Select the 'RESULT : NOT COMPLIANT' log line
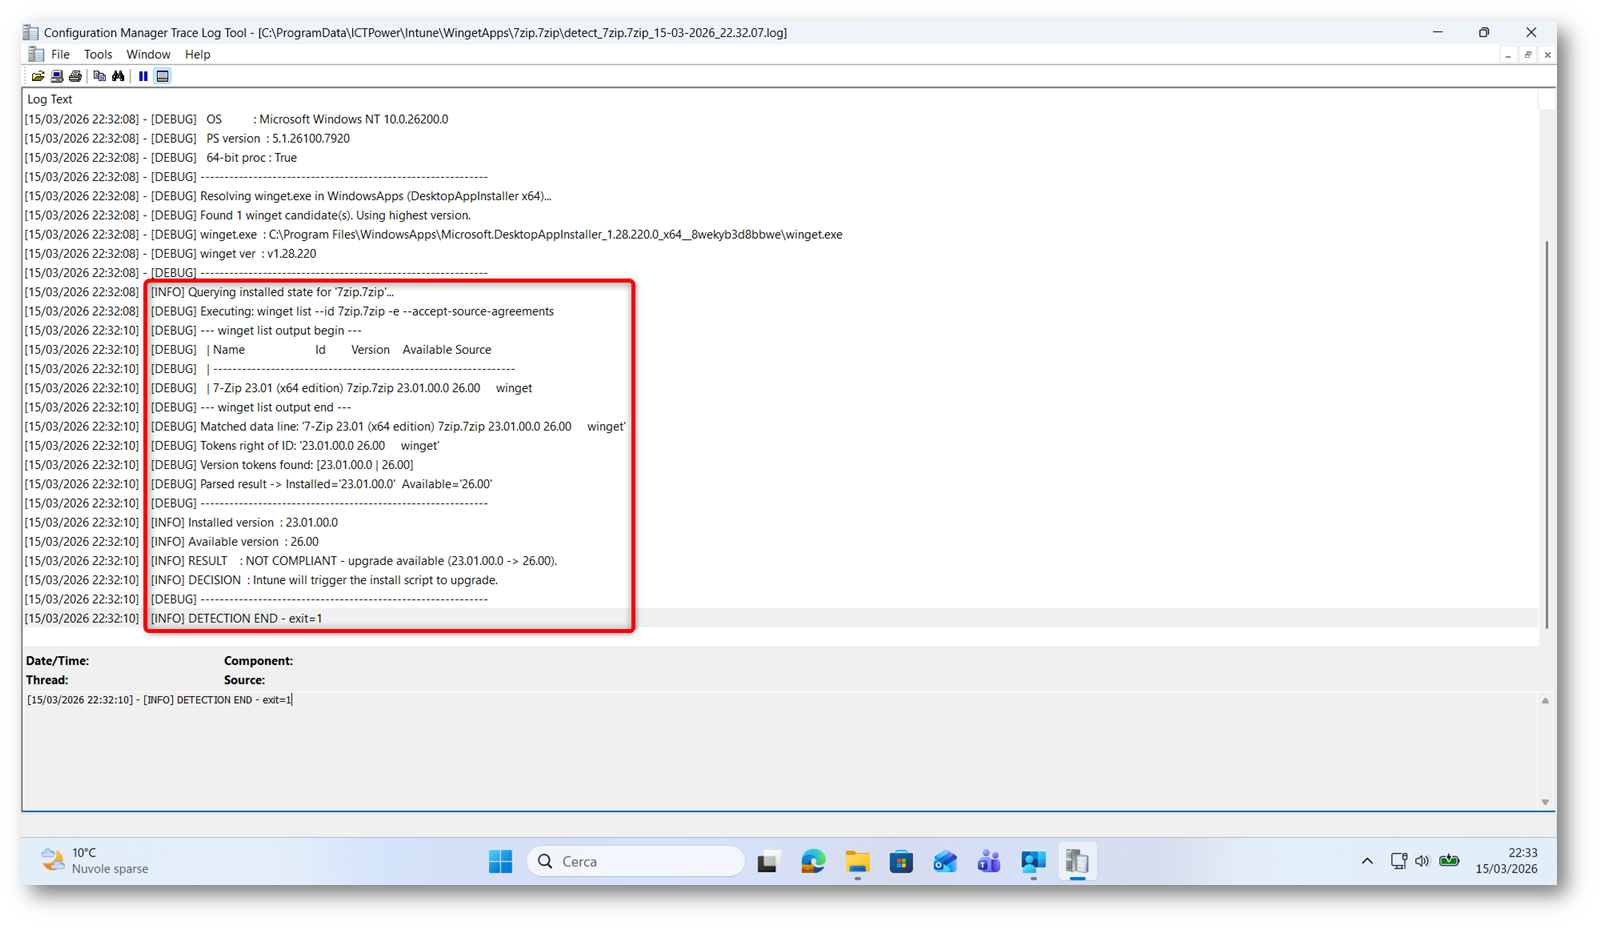1599x927 pixels. pyautogui.click(x=780, y=560)
